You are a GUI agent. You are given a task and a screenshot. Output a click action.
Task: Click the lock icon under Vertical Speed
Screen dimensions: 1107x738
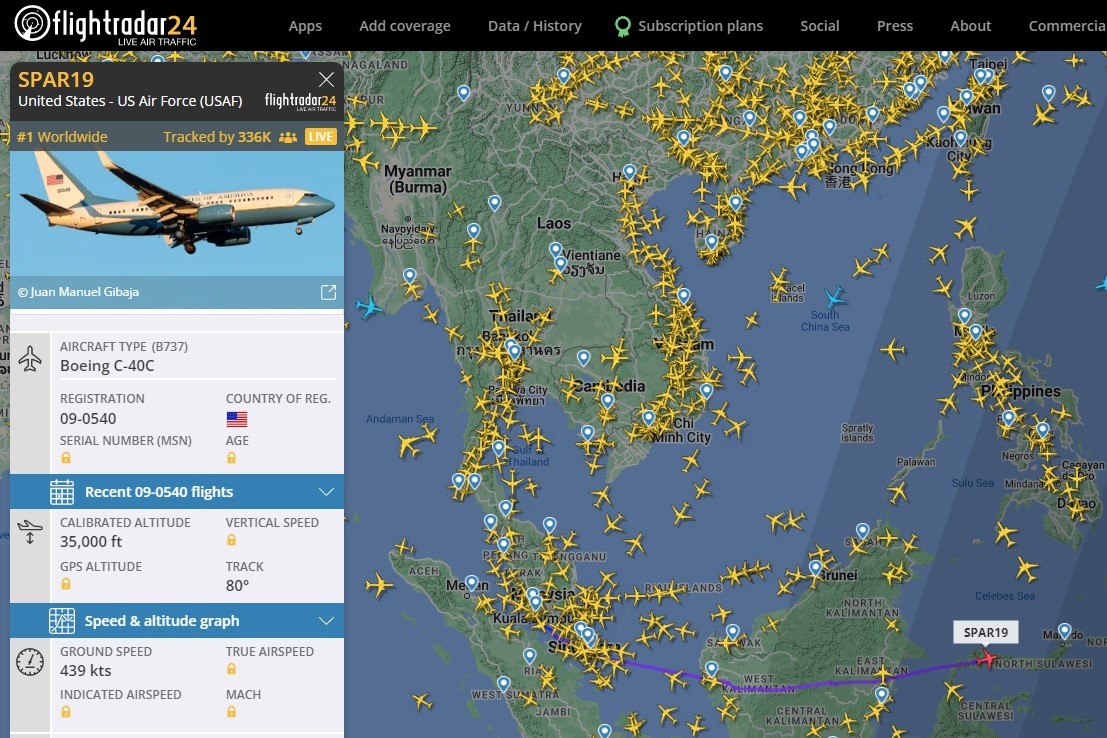(x=232, y=540)
